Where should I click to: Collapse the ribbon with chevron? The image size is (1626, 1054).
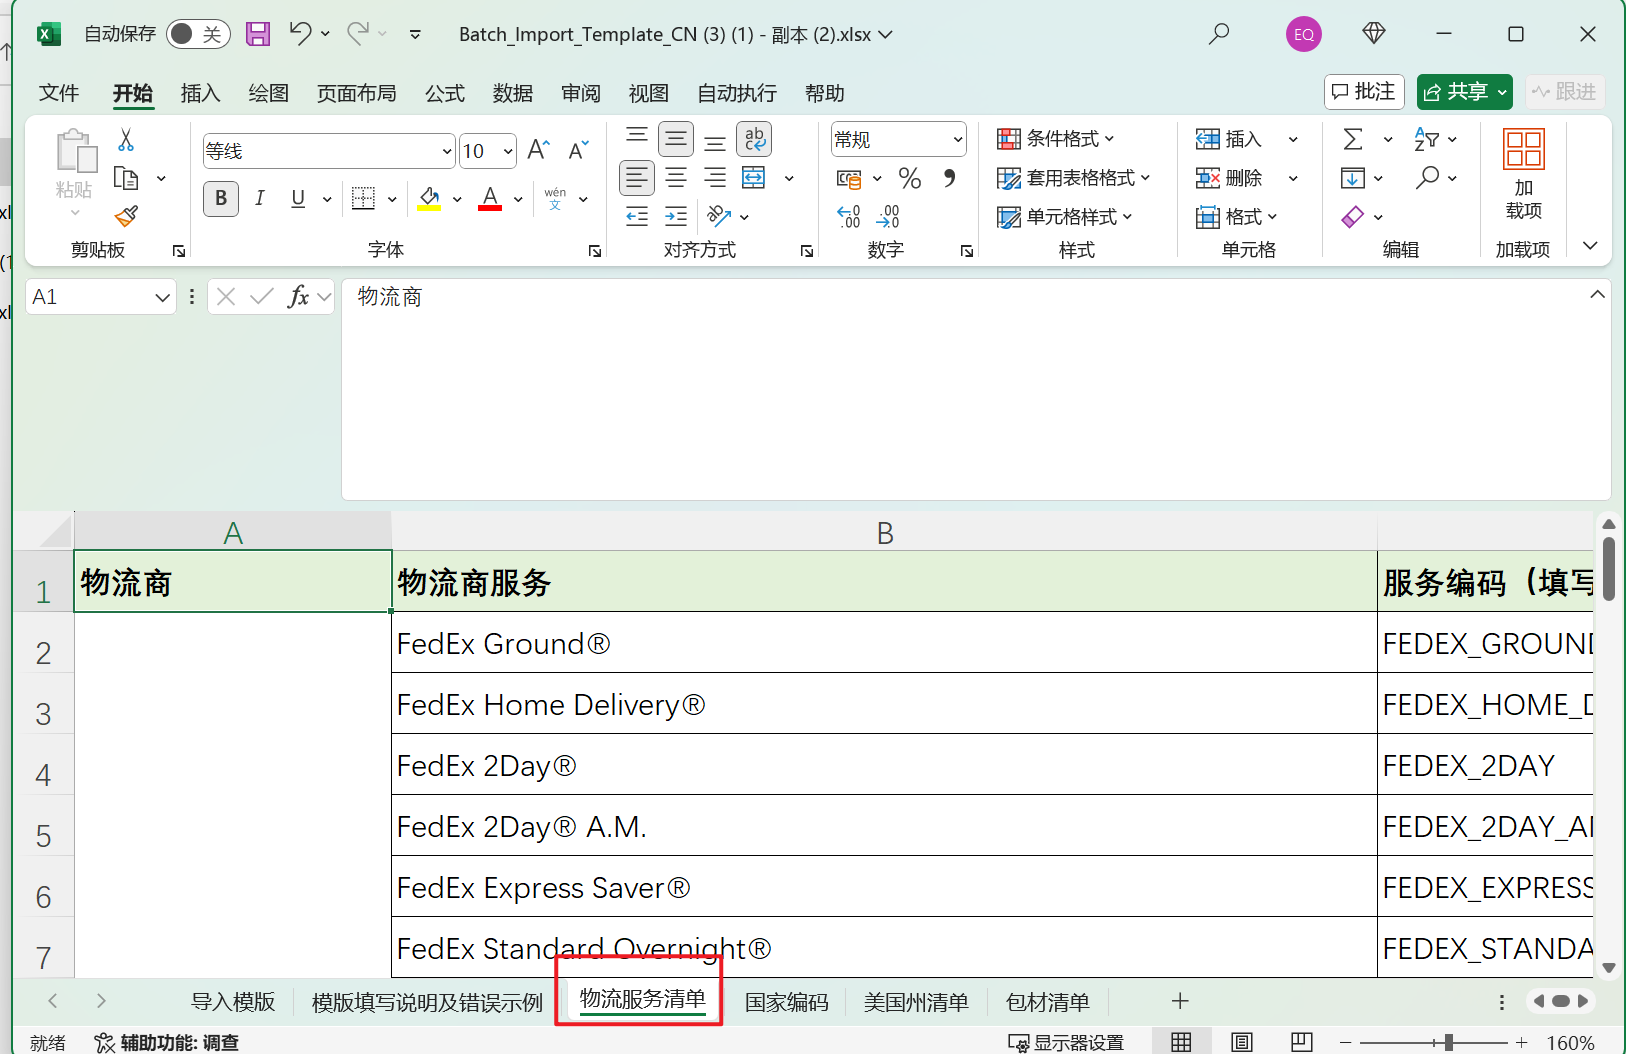tap(1590, 246)
